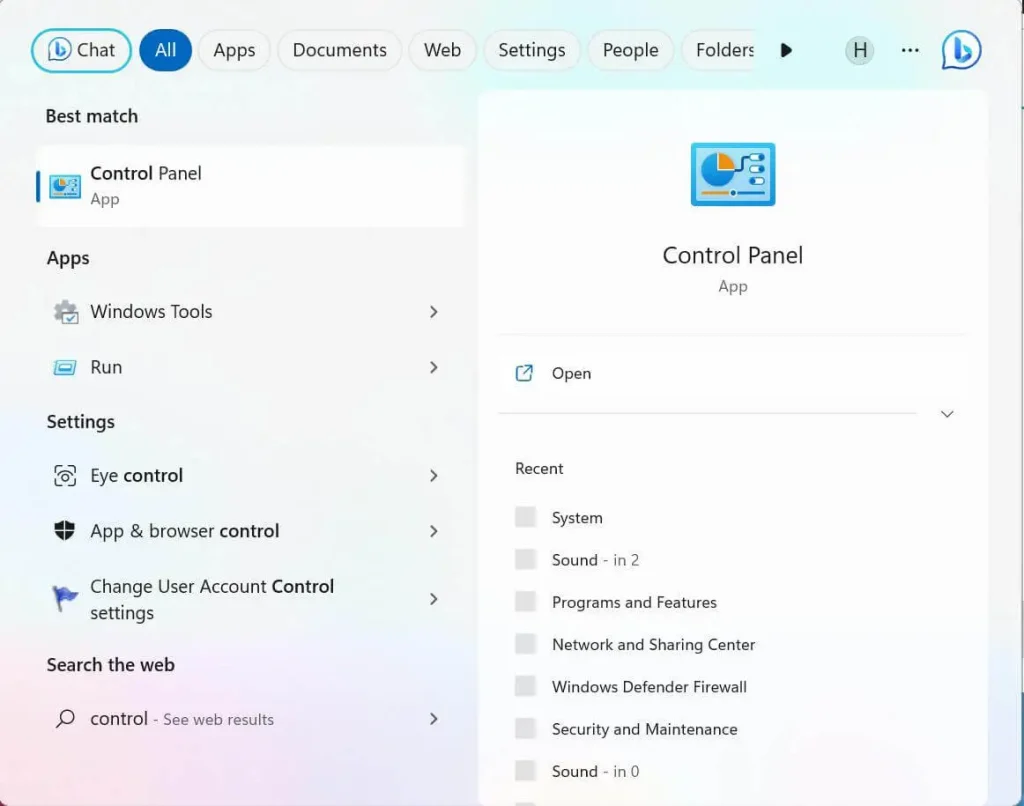Filter results by Web
Viewport: 1024px width, 806px height.
click(x=442, y=50)
